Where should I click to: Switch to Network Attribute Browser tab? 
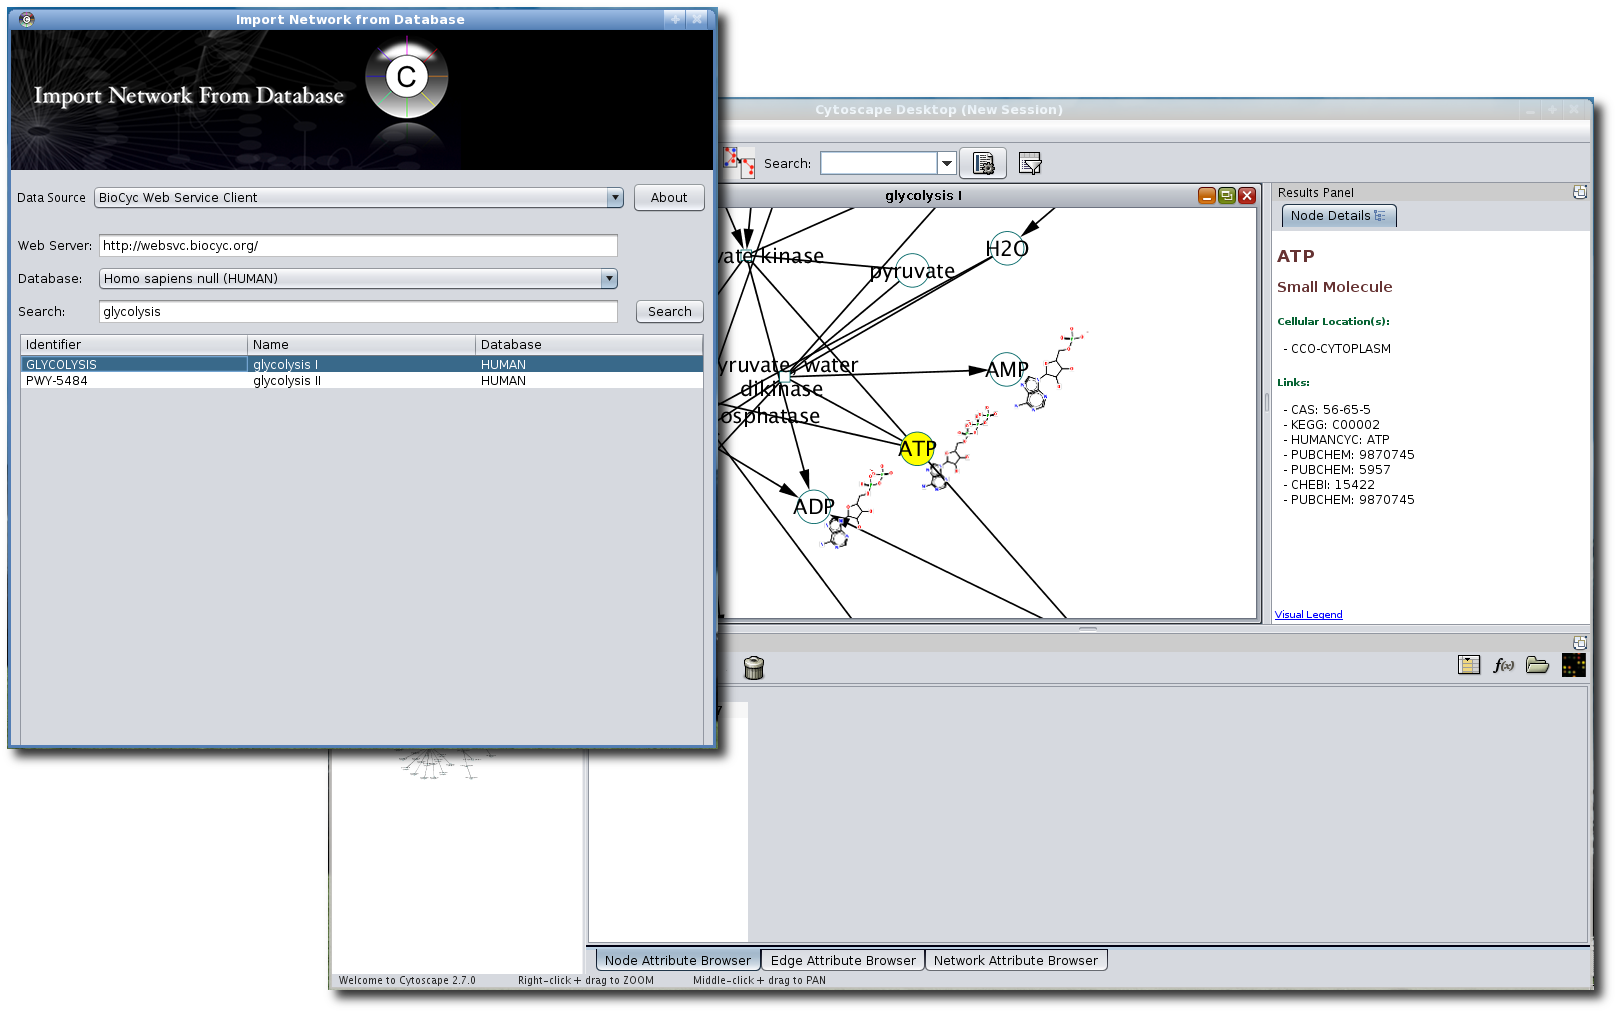coord(1016,960)
